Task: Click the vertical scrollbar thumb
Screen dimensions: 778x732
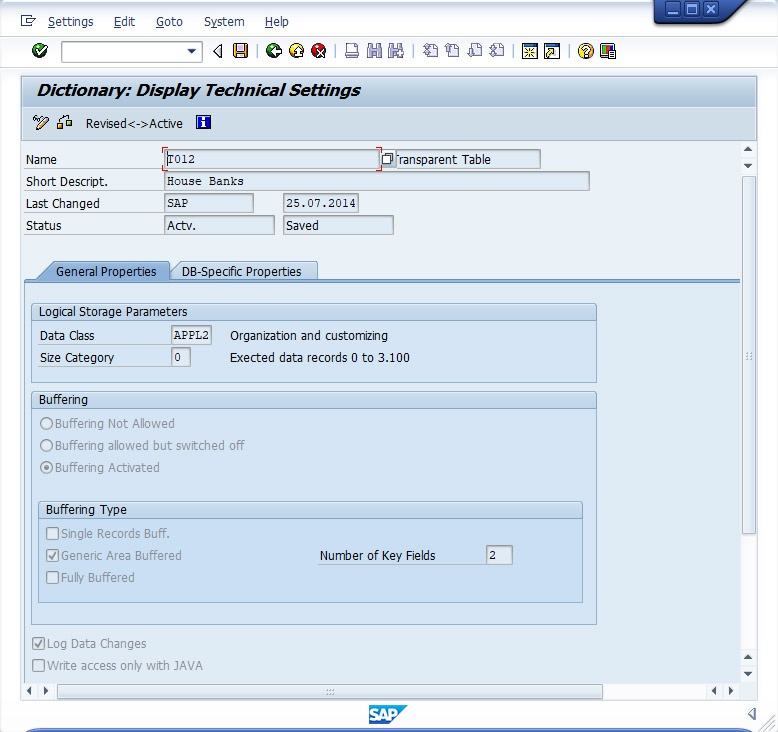Action: 748,355
